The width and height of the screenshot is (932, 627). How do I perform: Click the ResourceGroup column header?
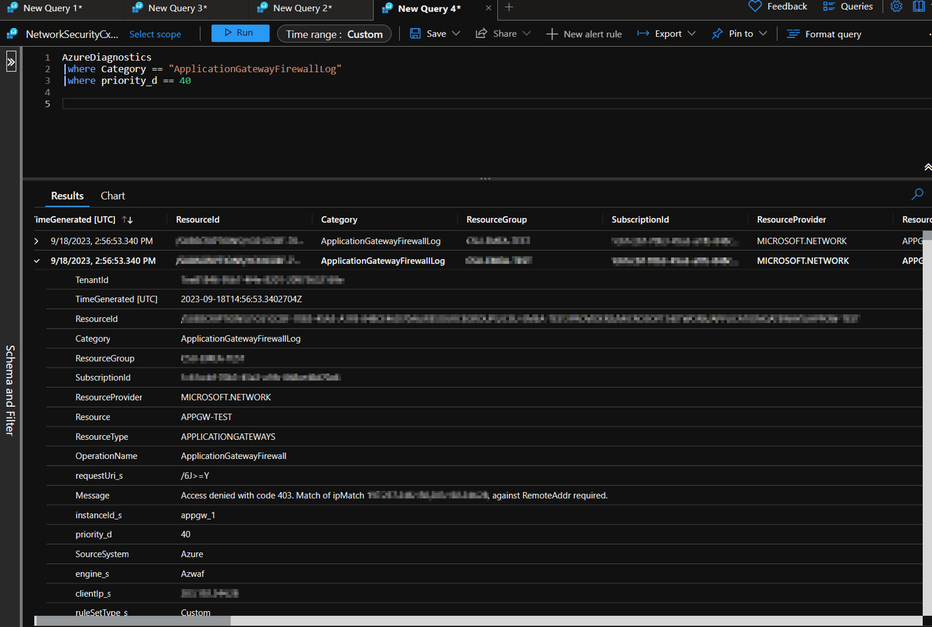pos(496,220)
